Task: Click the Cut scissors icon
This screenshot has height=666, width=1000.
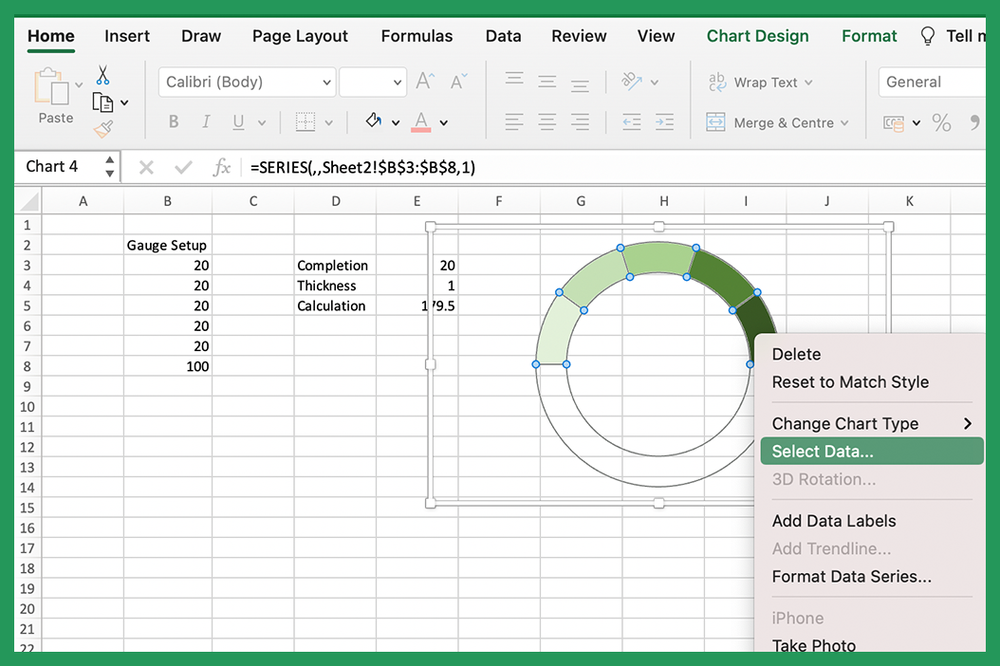Action: 102,76
